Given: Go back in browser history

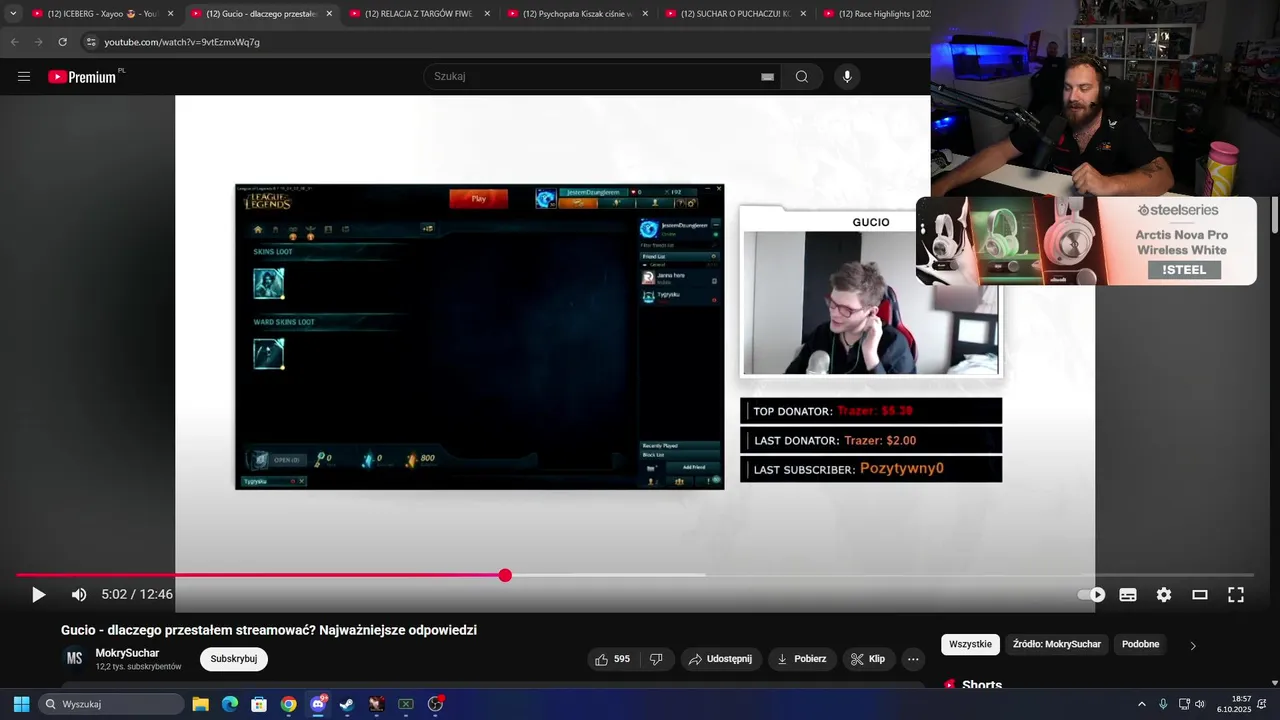Looking at the screenshot, I should point(14,42).
